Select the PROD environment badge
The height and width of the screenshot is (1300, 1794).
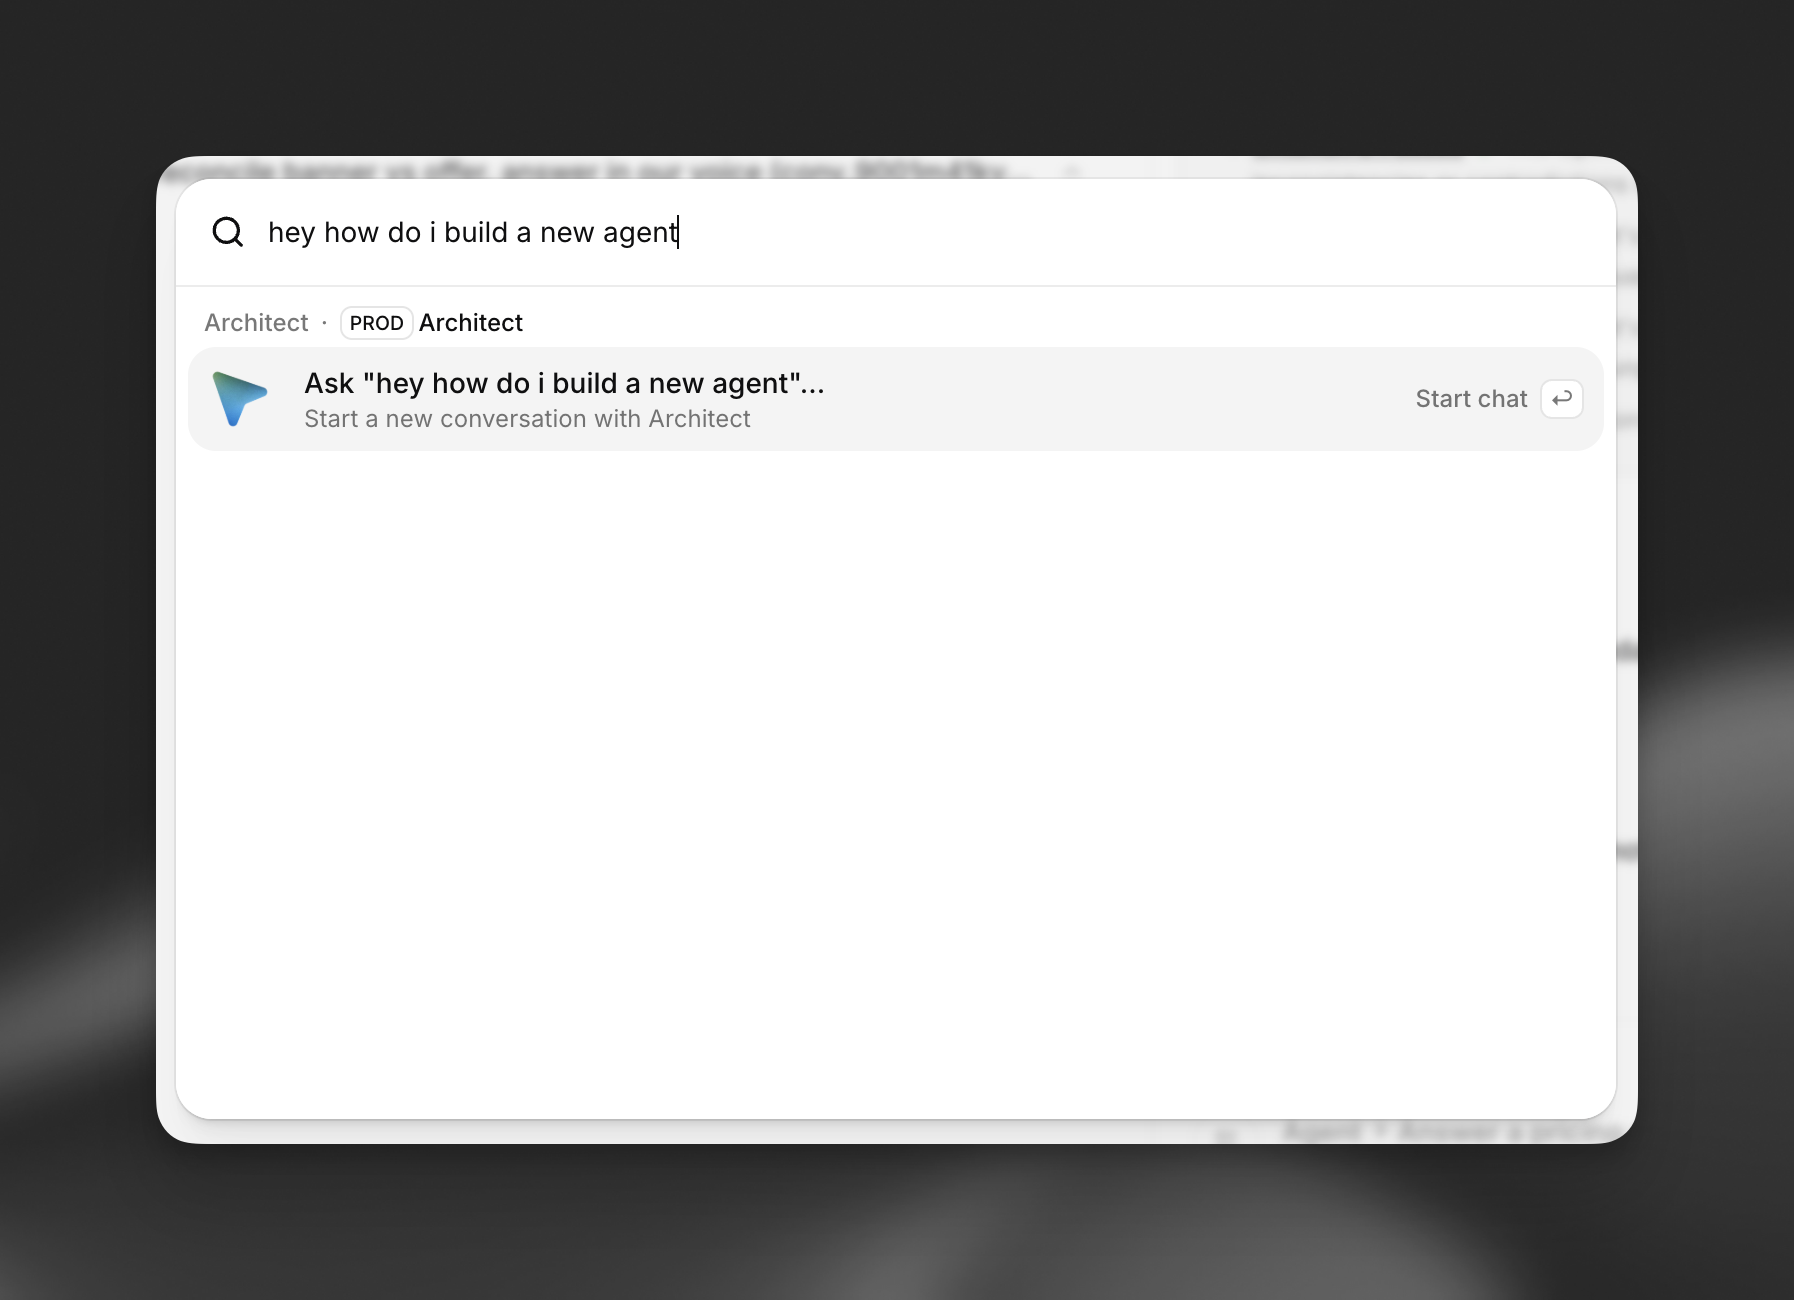pyautogui.click(x=376, y=323)
